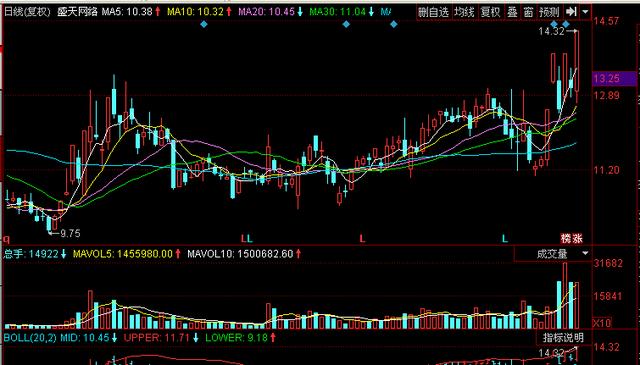
Task: Click the red L marker mid-chart bottom
Action: click(x=362, y=238)
